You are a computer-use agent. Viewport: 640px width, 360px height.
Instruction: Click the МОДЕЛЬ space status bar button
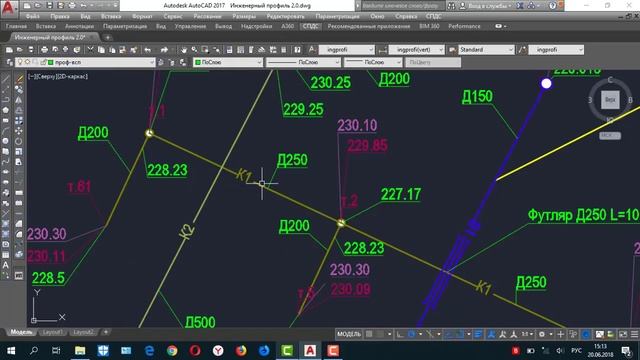pos(349,334)
